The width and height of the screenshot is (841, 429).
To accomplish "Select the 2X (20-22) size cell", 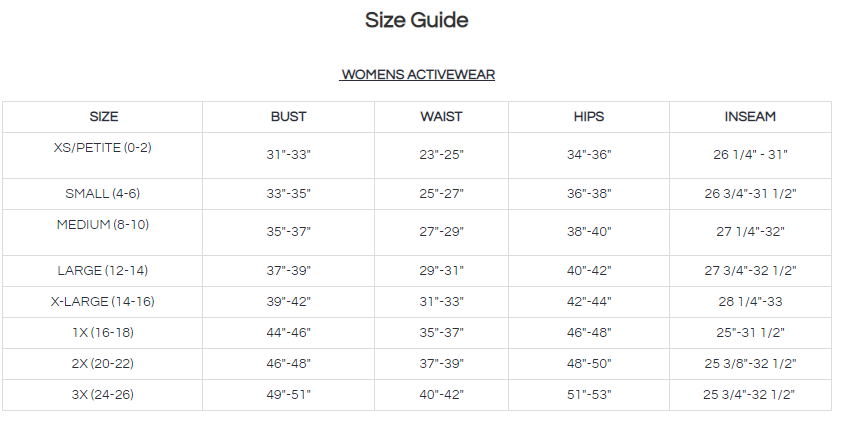I will (103, 364).
